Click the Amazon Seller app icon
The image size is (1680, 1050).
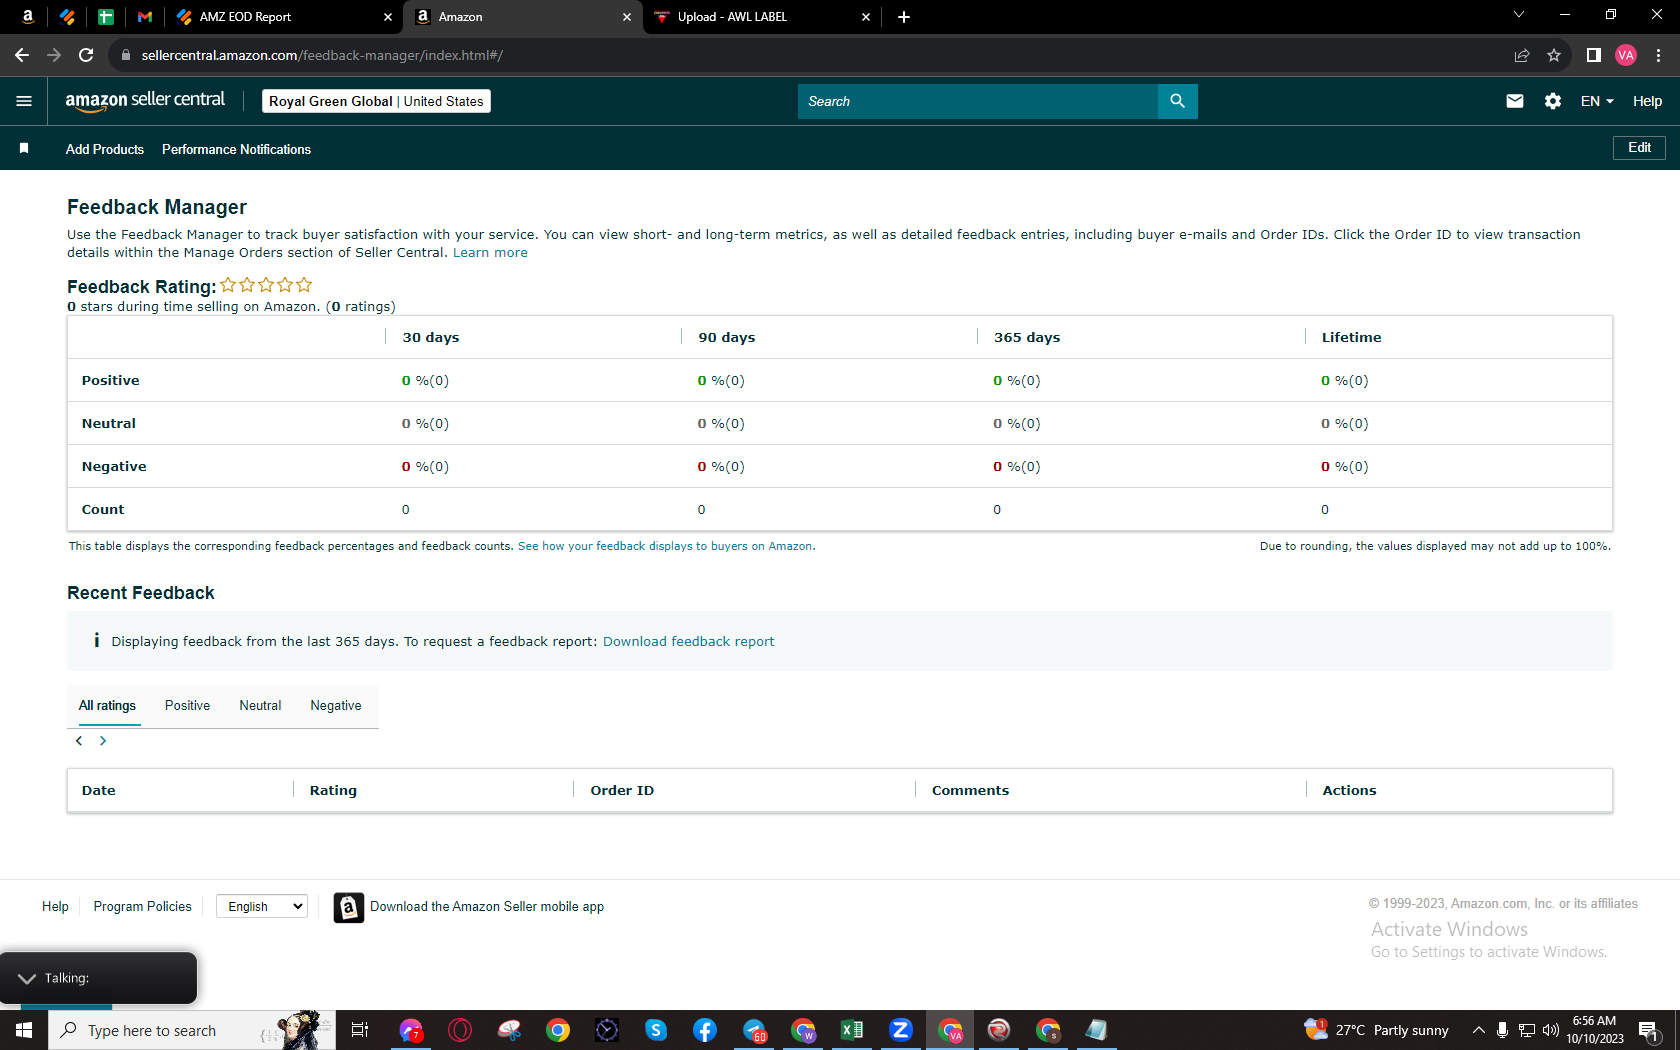click(348, 907)
